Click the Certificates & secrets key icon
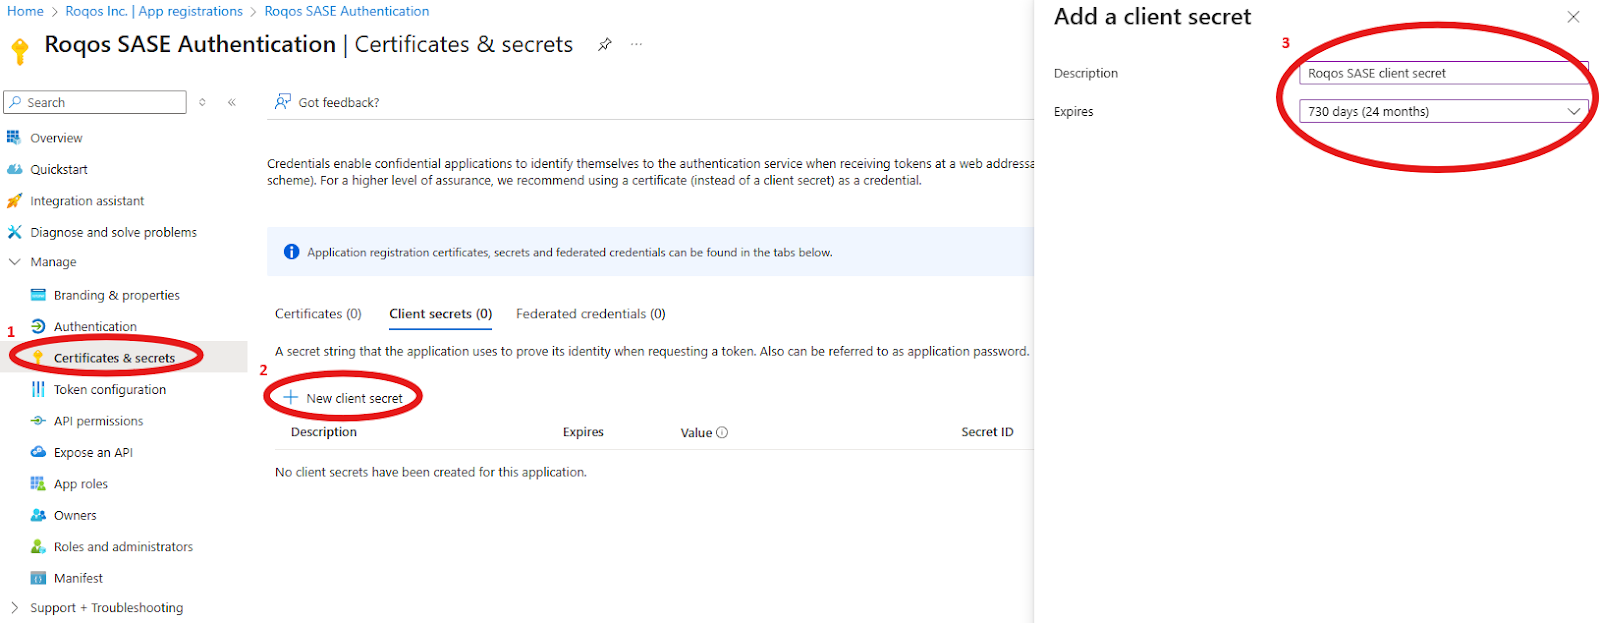The width and height of the screenshot is (1600, 623). [38, 358]
